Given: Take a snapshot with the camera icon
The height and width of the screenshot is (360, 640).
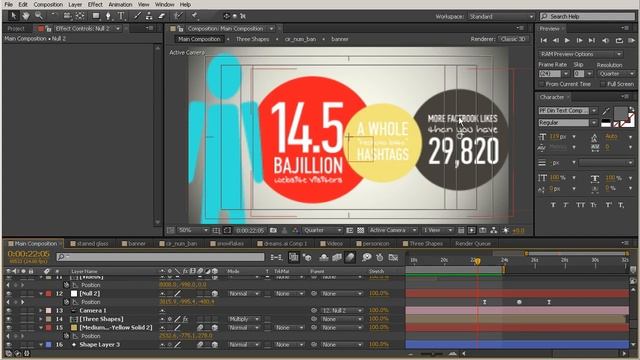Looking at the screenshot, I should coord(273,230).
